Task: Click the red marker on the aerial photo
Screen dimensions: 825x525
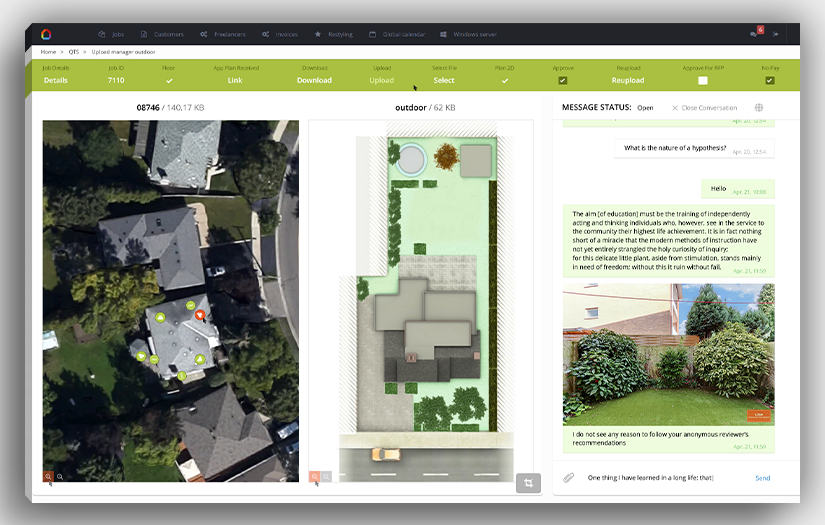Action: click(x=200, y=315)
